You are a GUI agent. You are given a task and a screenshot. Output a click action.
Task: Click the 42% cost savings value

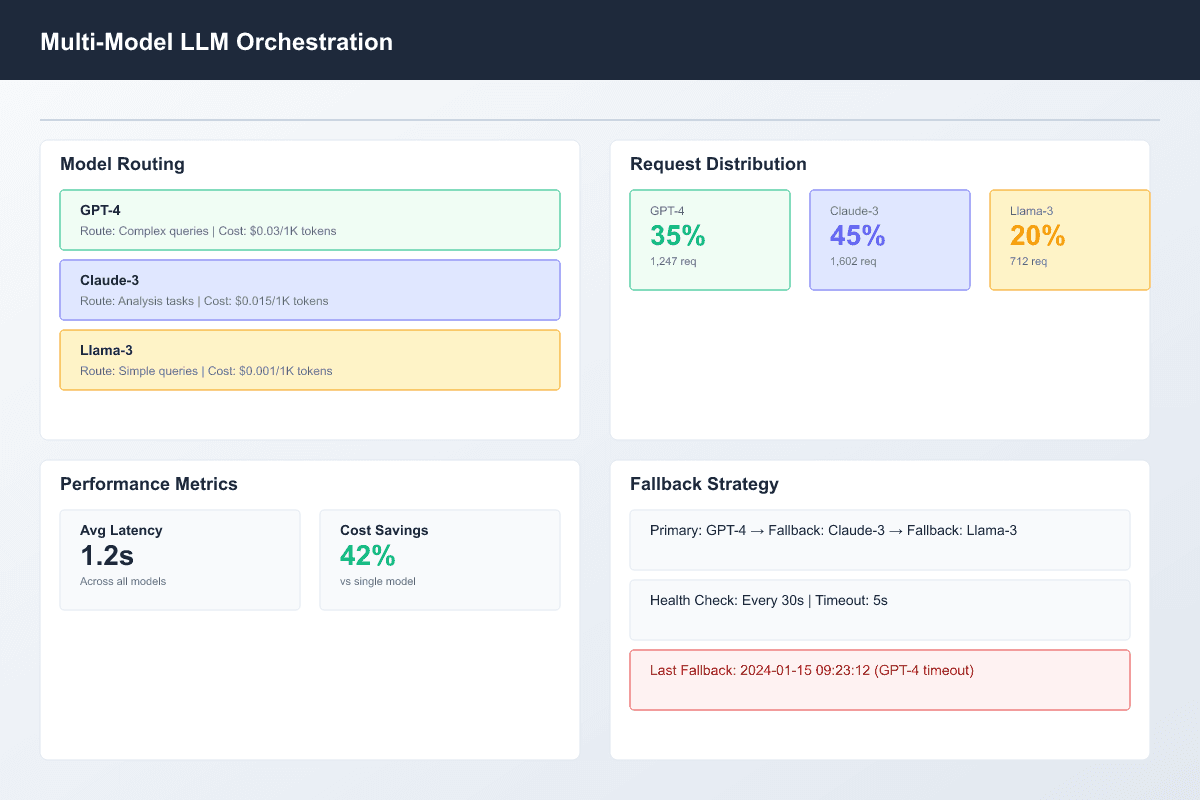367,555
